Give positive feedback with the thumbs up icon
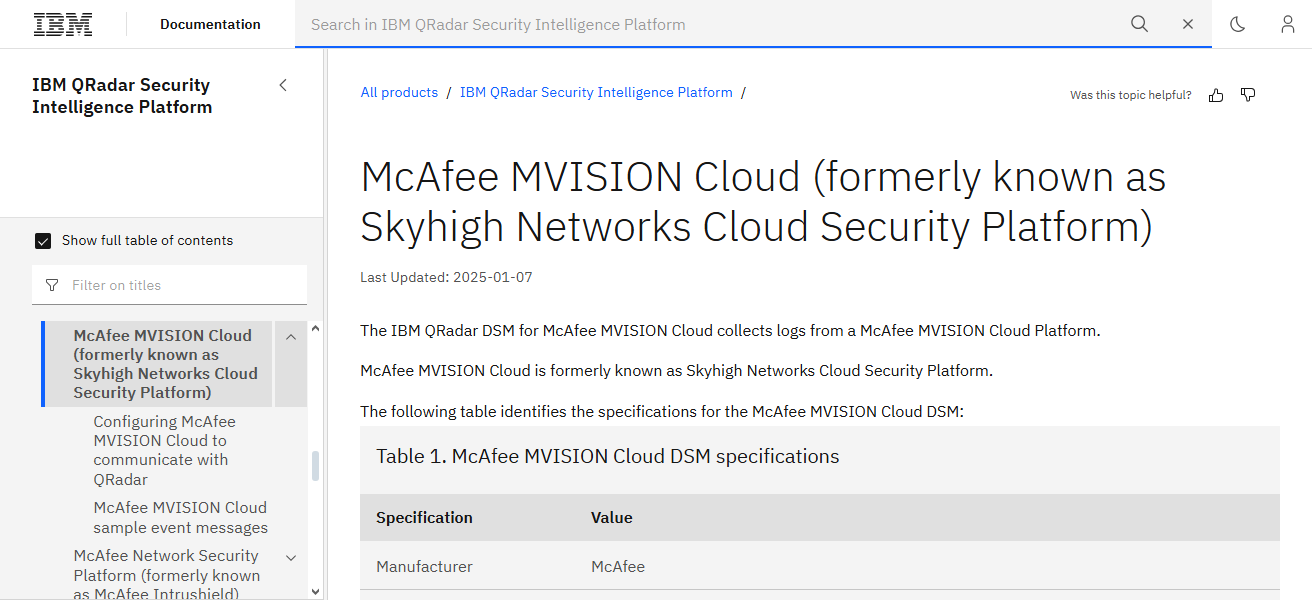 coord(1215,94)
